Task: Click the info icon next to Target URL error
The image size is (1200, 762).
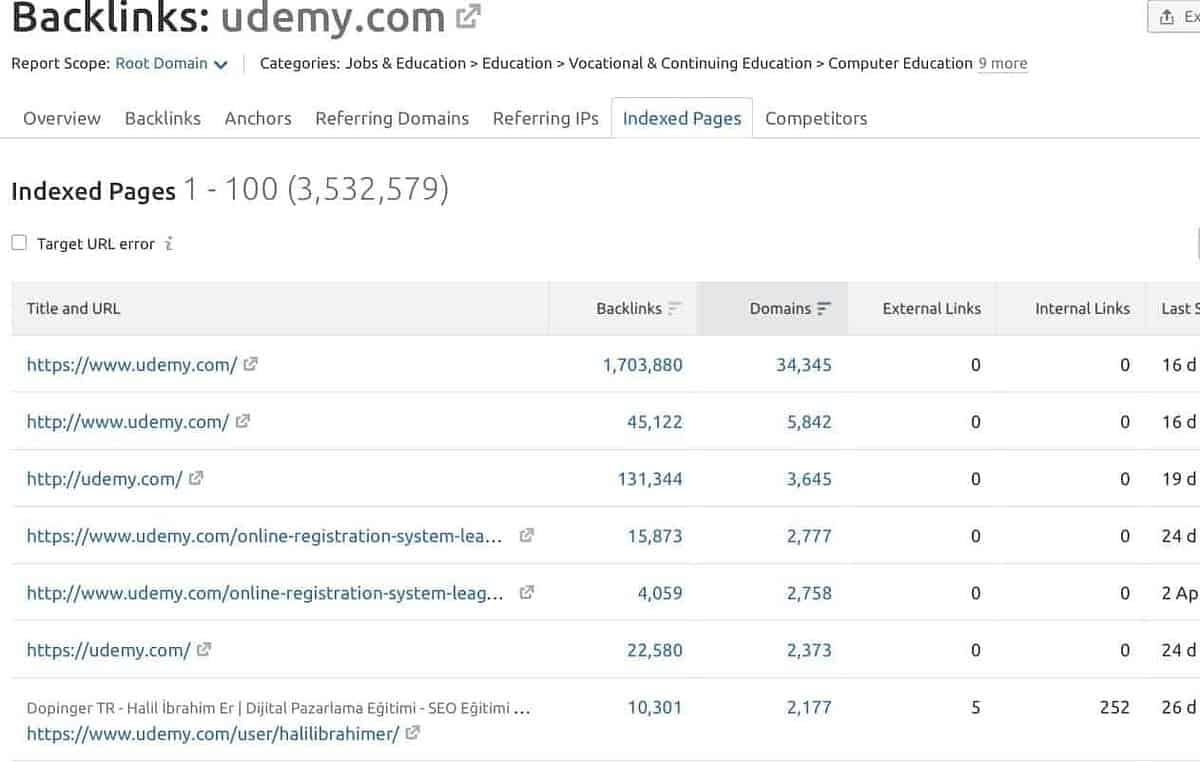Action: [169, 243]
